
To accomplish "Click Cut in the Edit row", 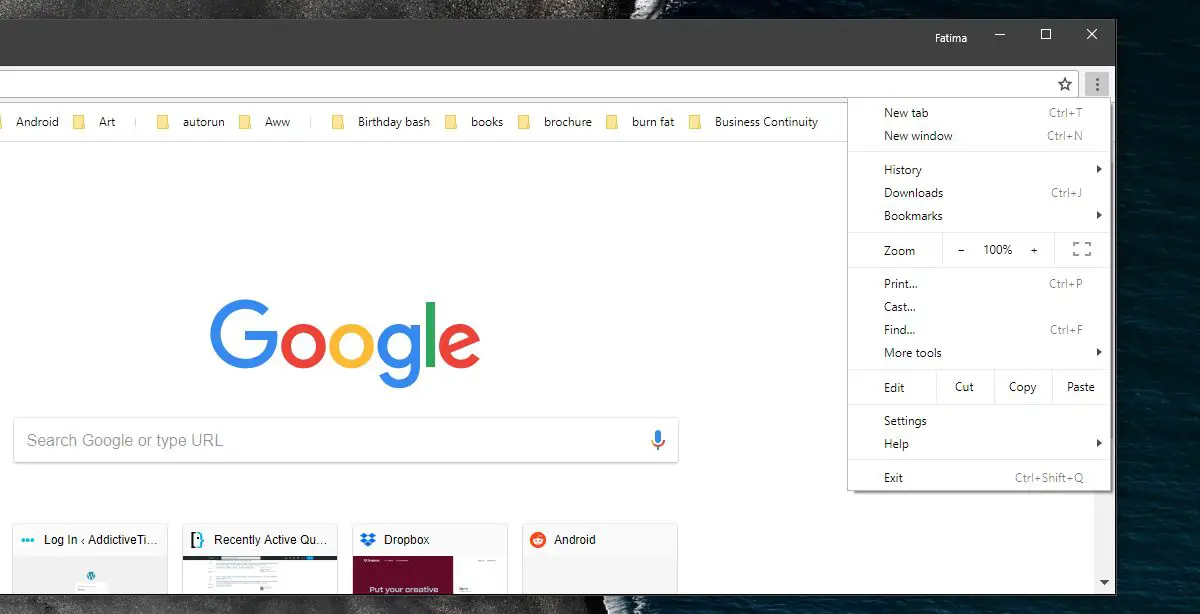I will 965,387.
